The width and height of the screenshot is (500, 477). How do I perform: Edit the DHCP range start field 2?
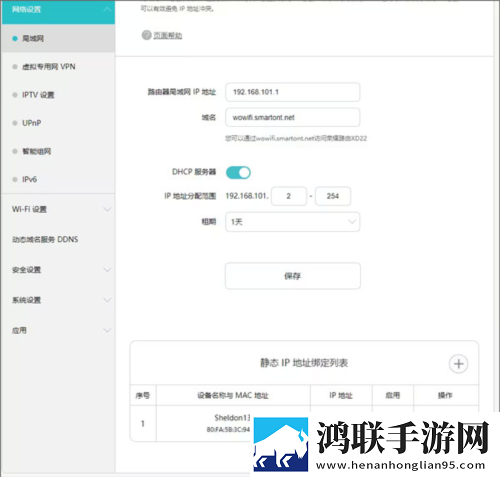[289, 196]
